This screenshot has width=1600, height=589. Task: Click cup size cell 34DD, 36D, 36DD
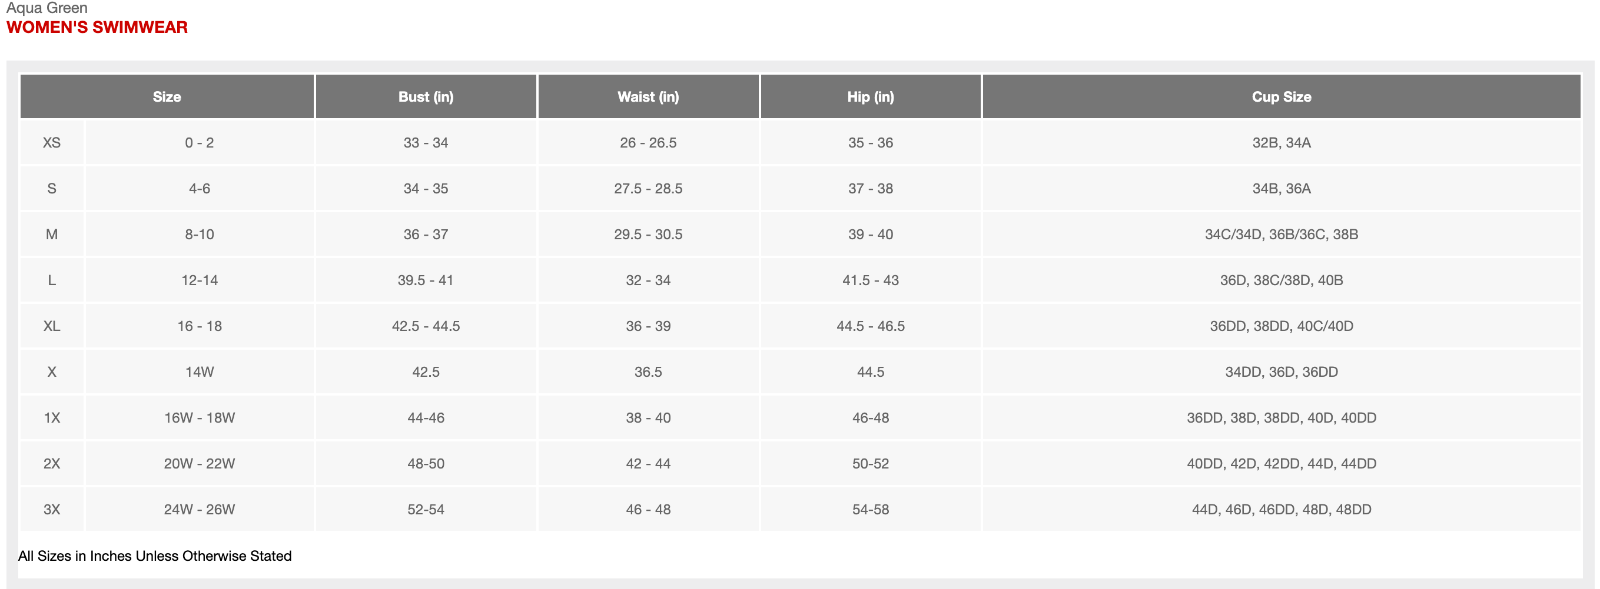(x=1281, y=372)
